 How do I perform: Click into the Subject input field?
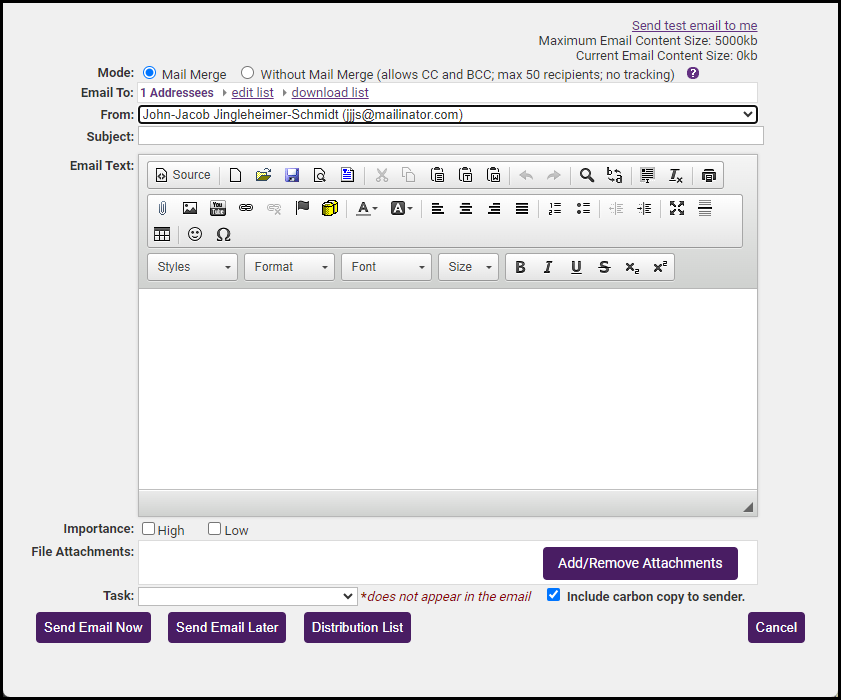click(450, 136)
